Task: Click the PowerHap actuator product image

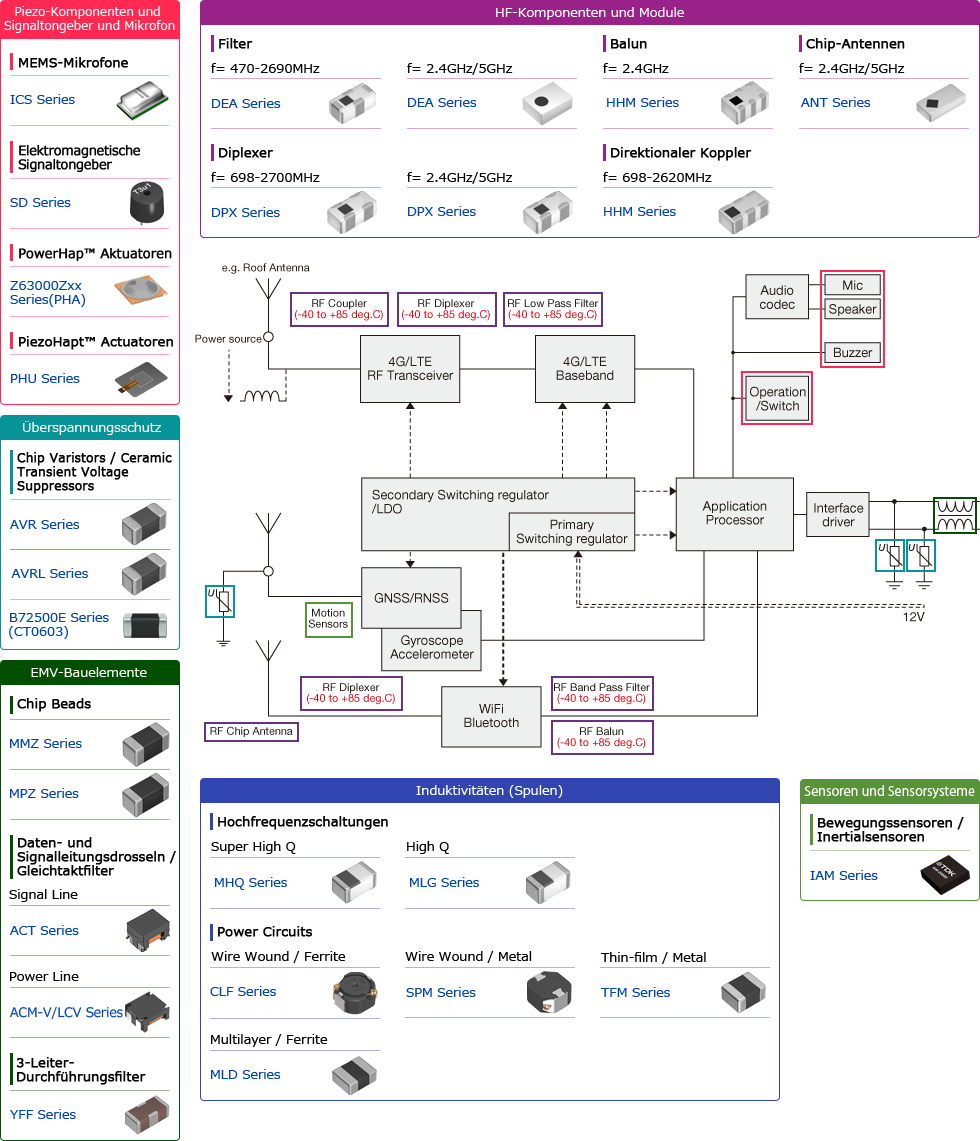Action: [x=143, y=291]
